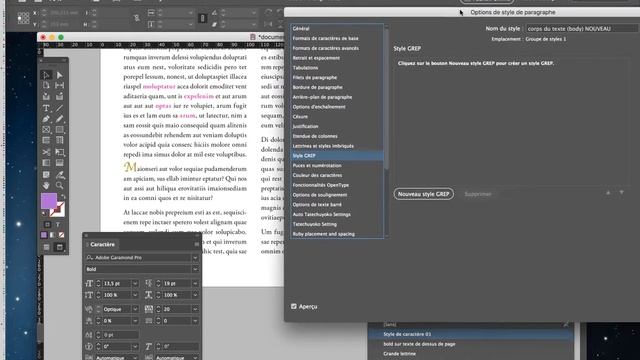
Task: Select Puces et numérotation category
Action: (x=337, y=166)
